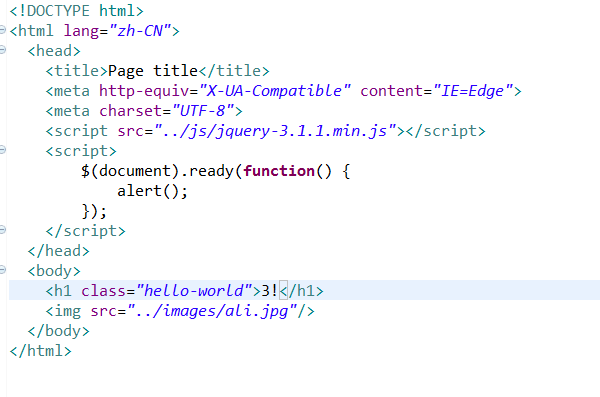Click the http-equiv attribute name
The height and width of the screenshot is (397, 600).
(x=144, y=91)
